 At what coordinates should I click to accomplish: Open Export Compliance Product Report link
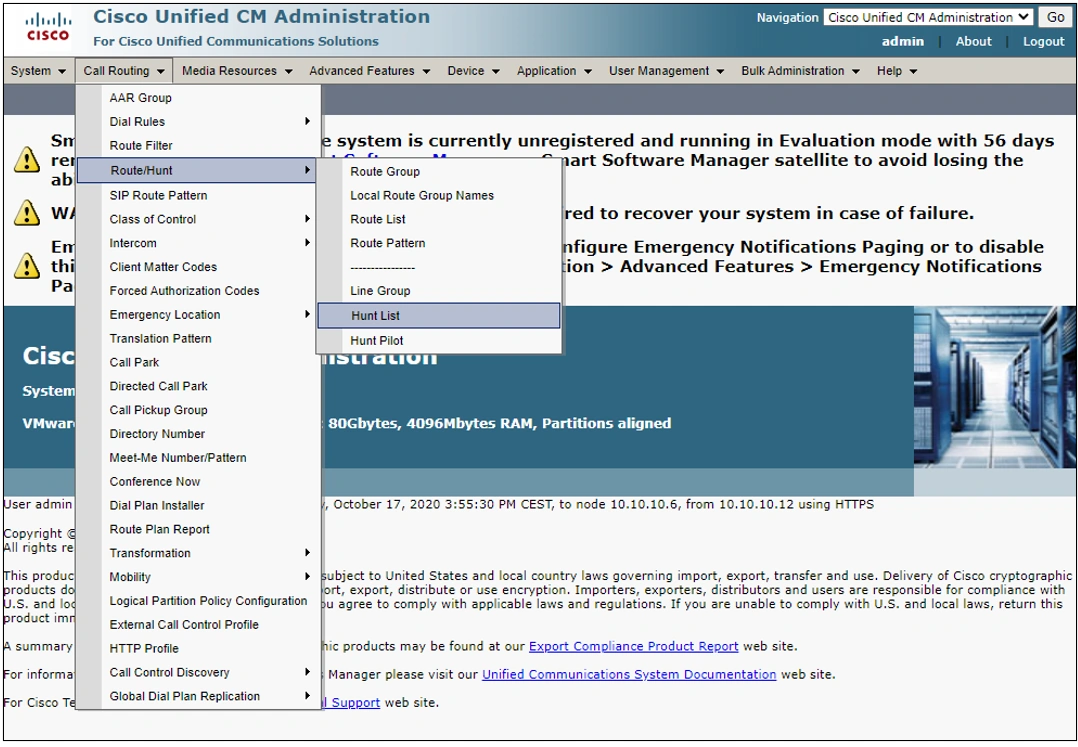tap(633, 647)
